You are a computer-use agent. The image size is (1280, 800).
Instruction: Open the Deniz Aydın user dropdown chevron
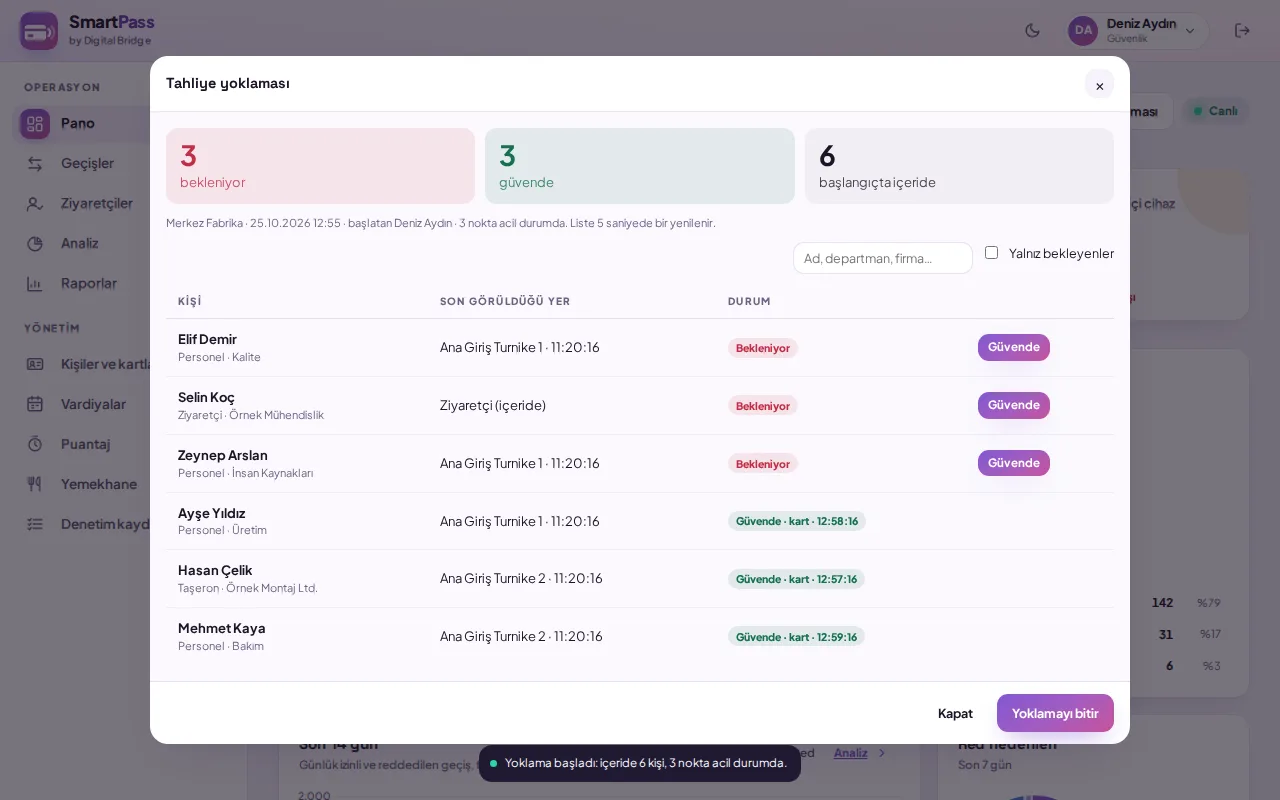tap(1190, 31)
